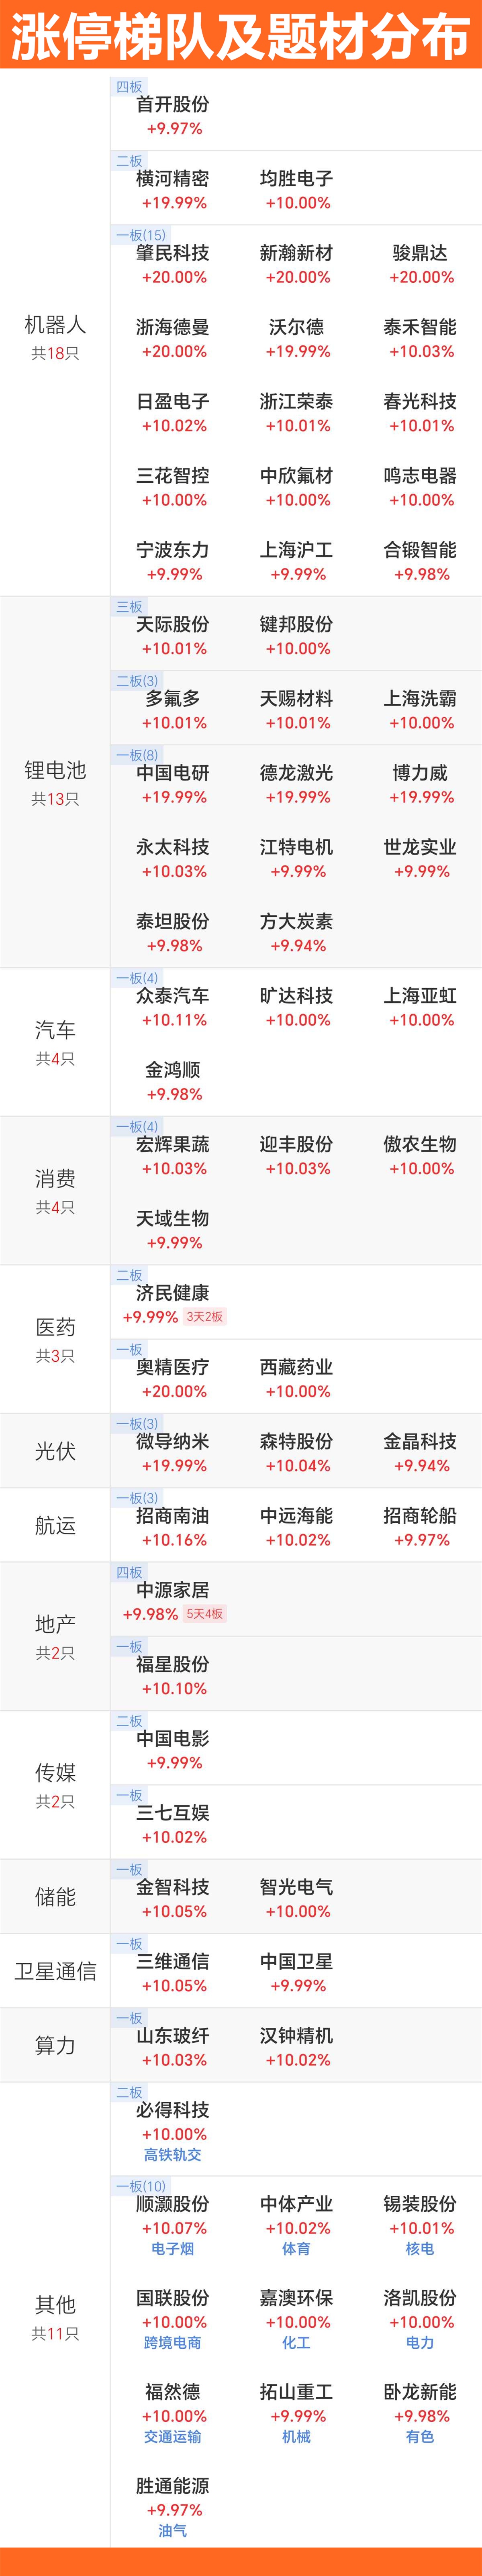The image size is (482, 2576).
Task: Open the 胜通能源 stock entry
Action: point(173,2506)
